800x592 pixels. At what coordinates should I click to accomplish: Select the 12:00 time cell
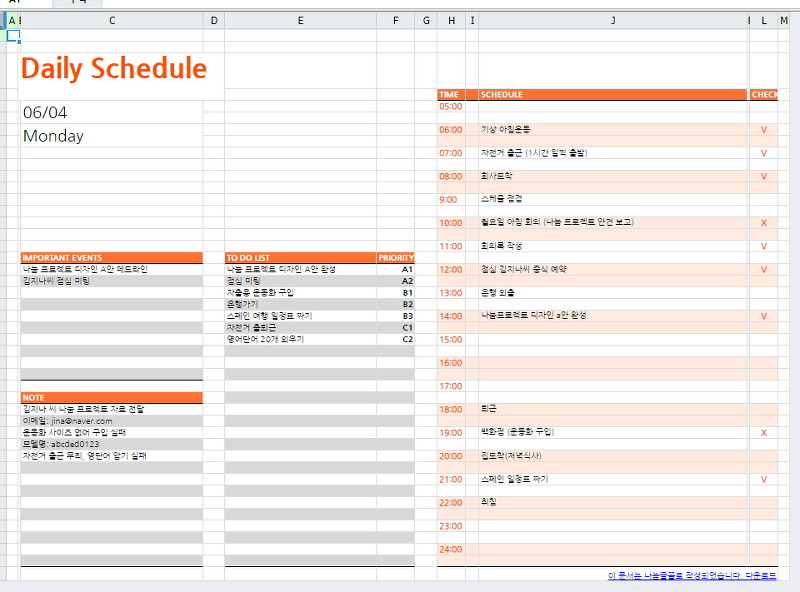click(x=452, y=269)
